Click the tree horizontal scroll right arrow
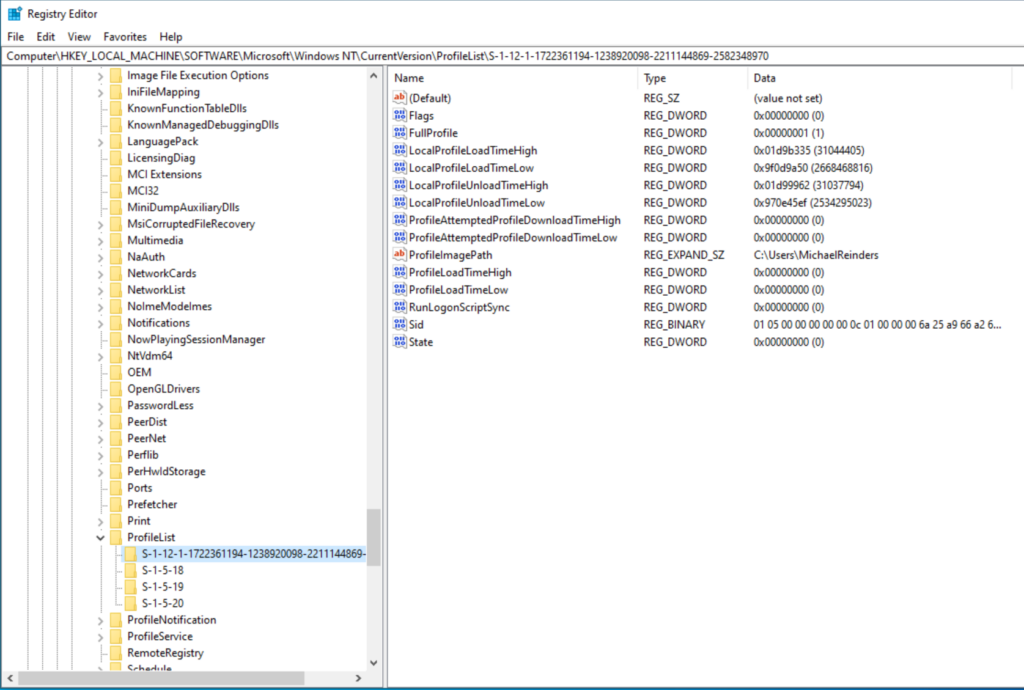1024x690 pixels. click(x=358, y=678)
